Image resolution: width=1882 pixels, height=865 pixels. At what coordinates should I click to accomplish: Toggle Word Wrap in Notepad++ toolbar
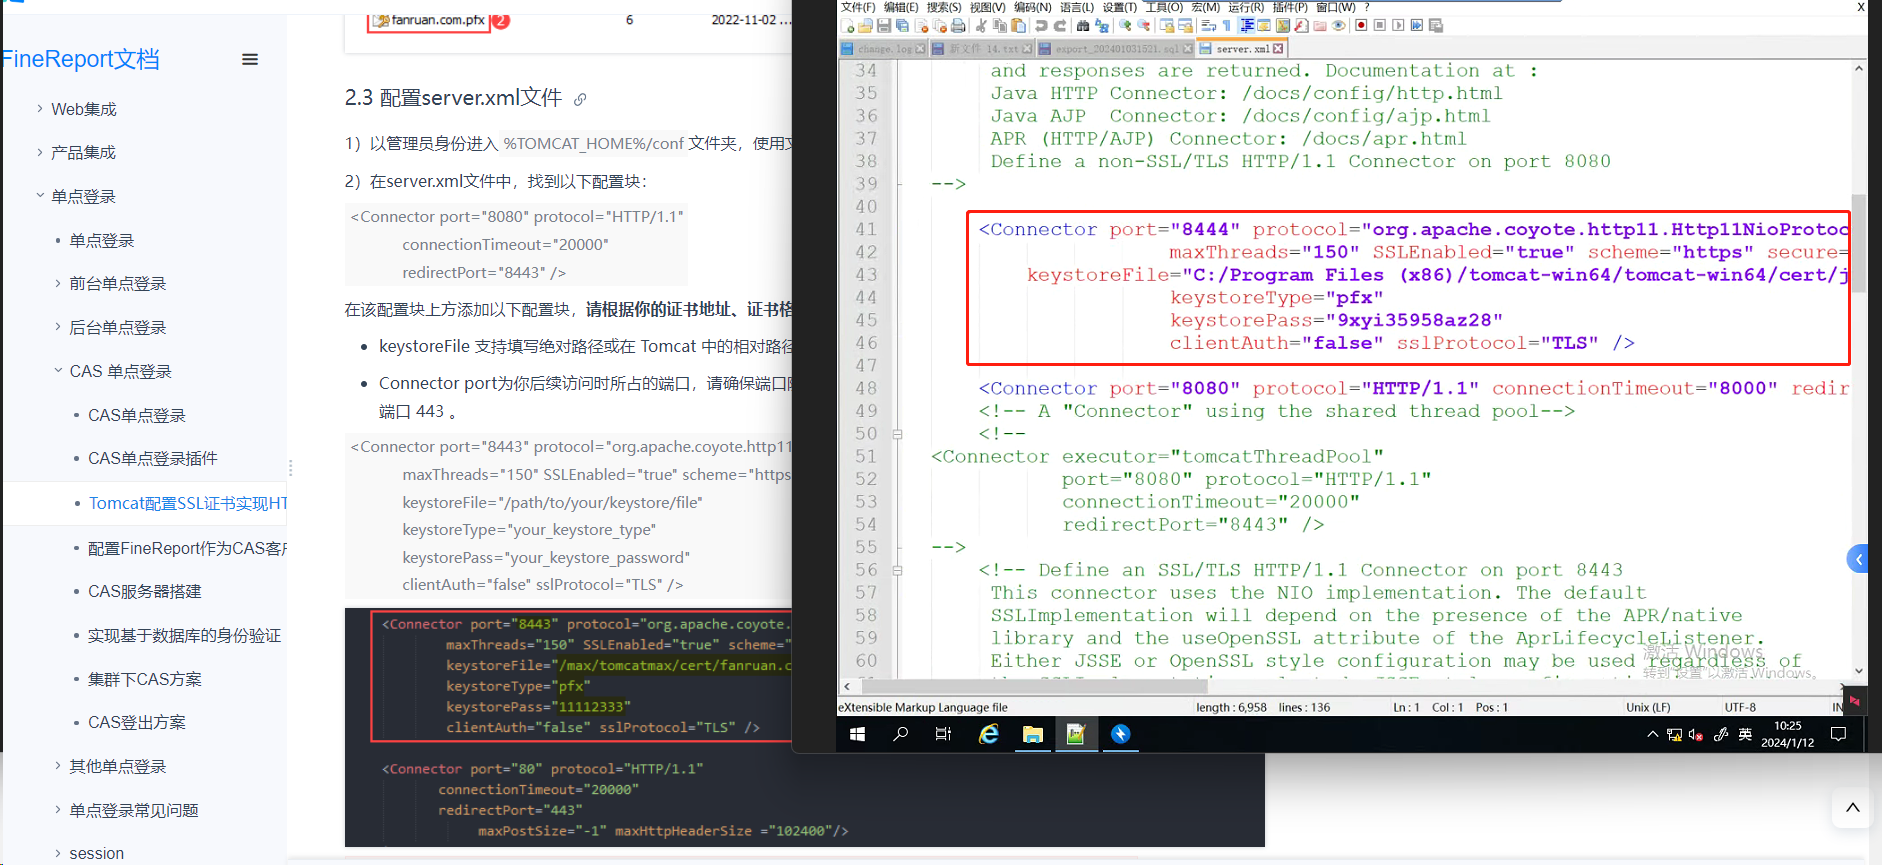[1208, 25]
